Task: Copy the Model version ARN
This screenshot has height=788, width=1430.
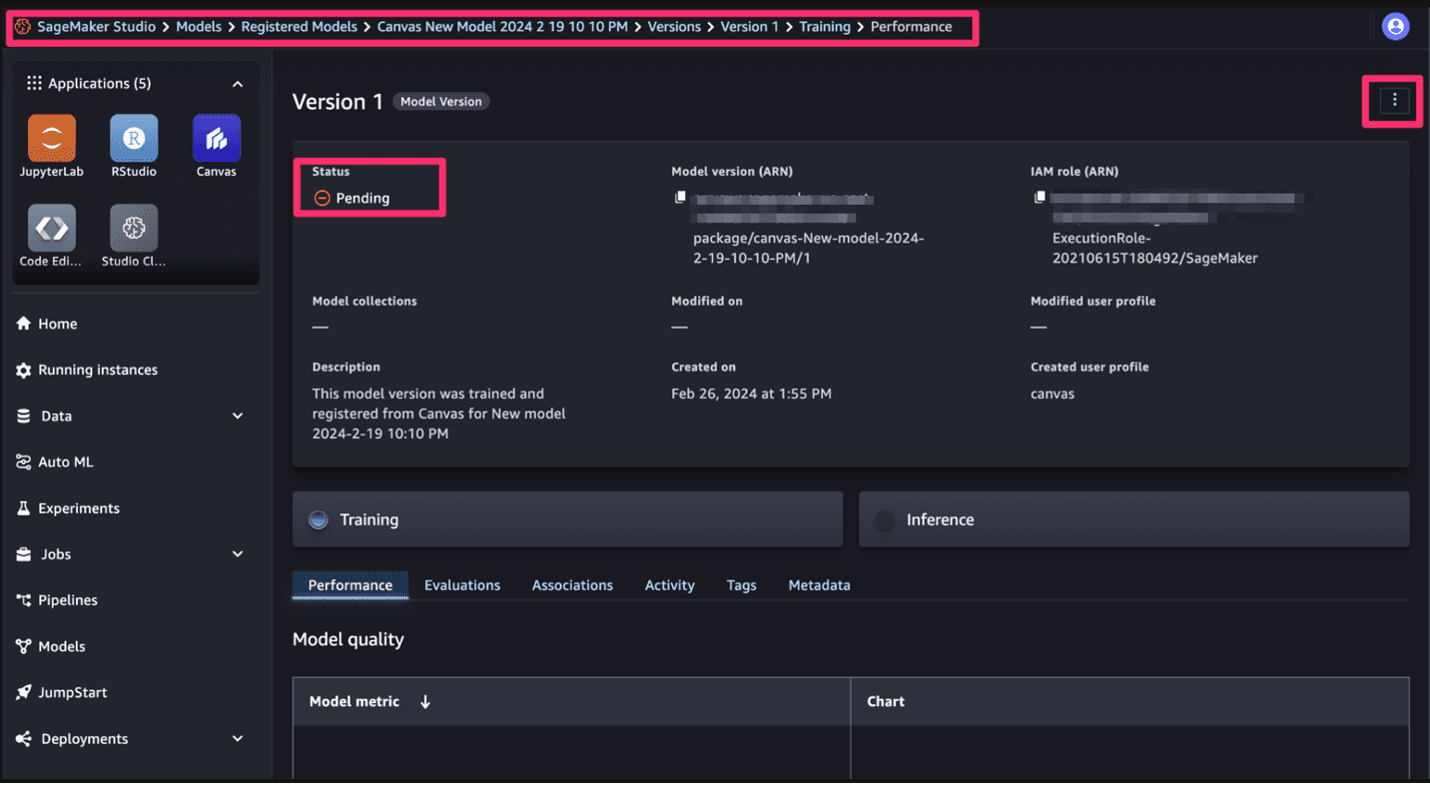Action: pyautogui.click(x=680, y=197)
